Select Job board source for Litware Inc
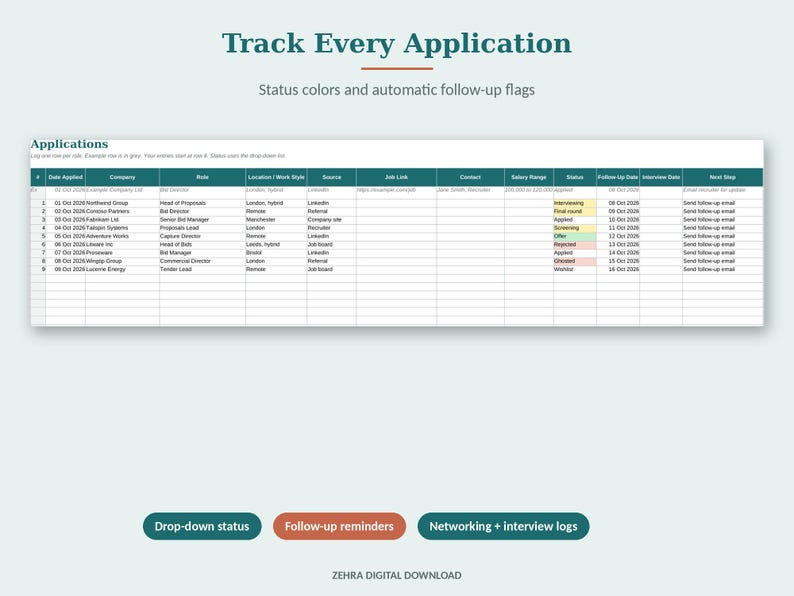Viewport: 794px width, 596px height. [332, 245]
